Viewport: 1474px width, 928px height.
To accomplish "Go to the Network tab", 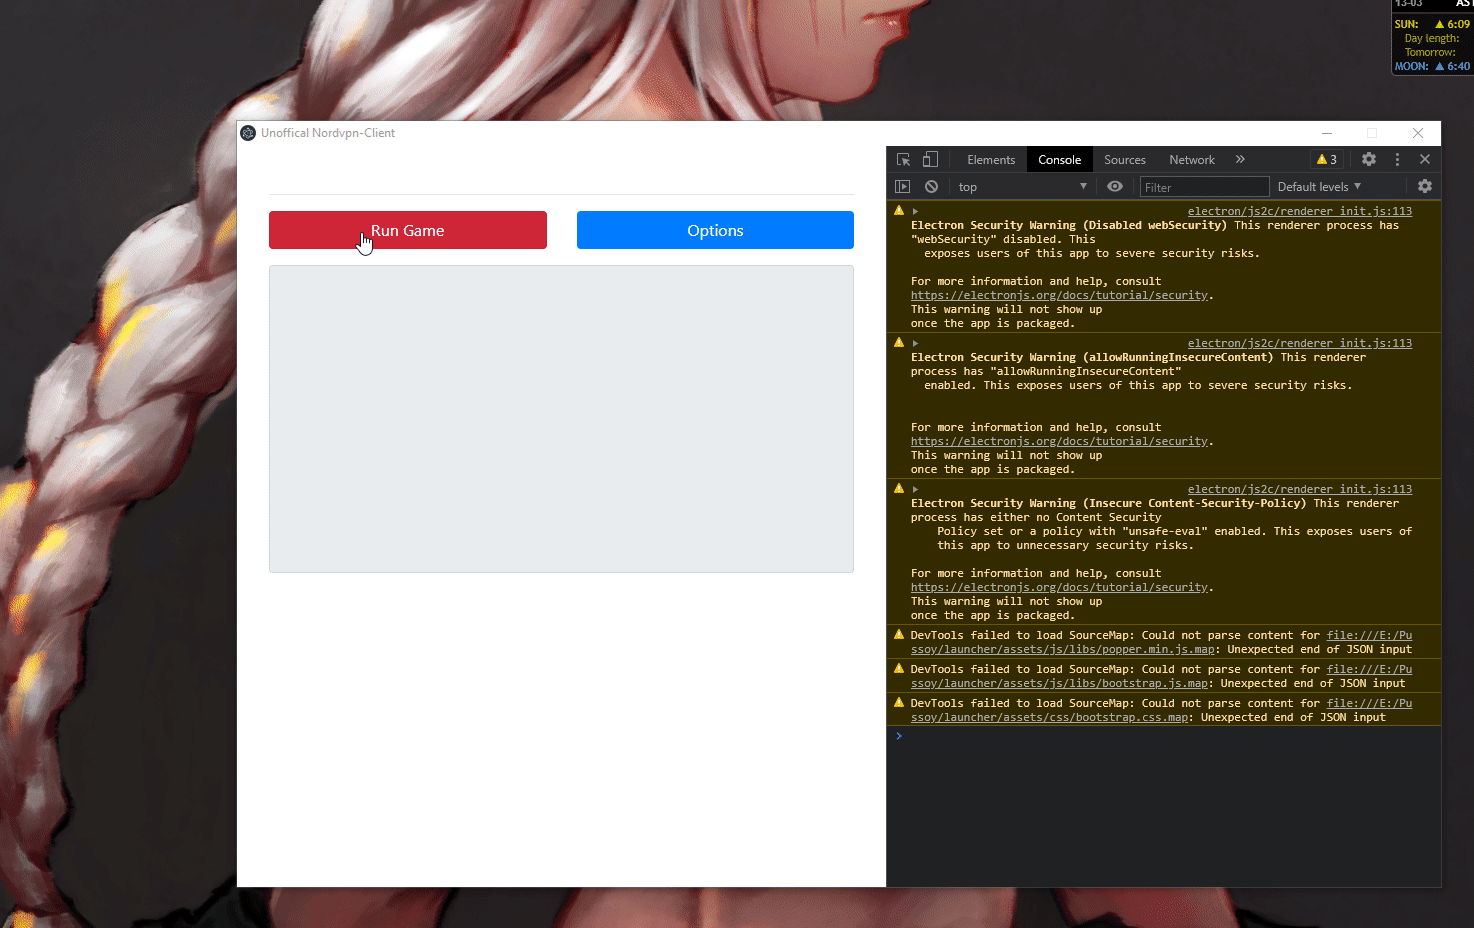I will pyautogui.click(x=1192, y=160).
